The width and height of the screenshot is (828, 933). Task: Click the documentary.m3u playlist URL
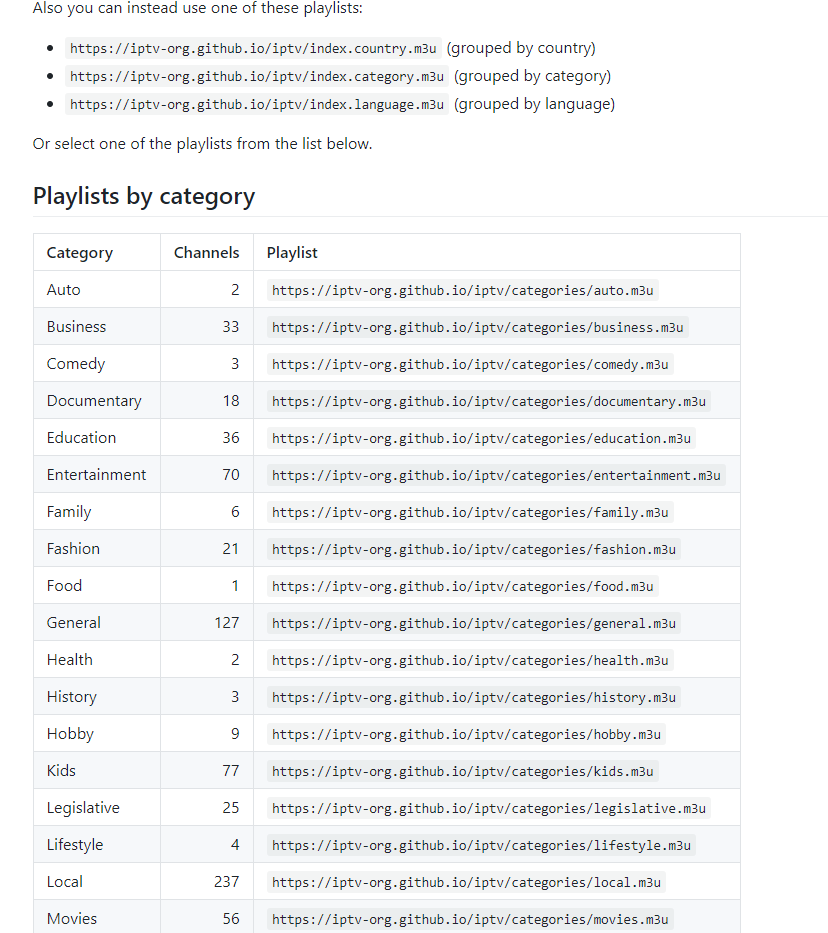tap(489, 402)
